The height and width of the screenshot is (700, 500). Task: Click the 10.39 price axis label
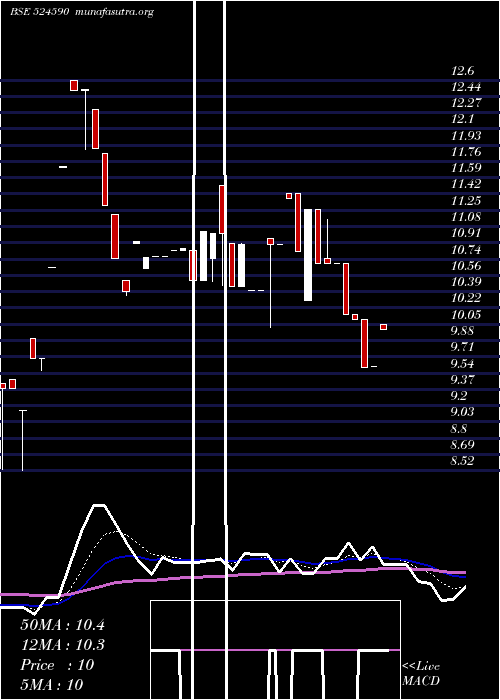pos(466,282)
